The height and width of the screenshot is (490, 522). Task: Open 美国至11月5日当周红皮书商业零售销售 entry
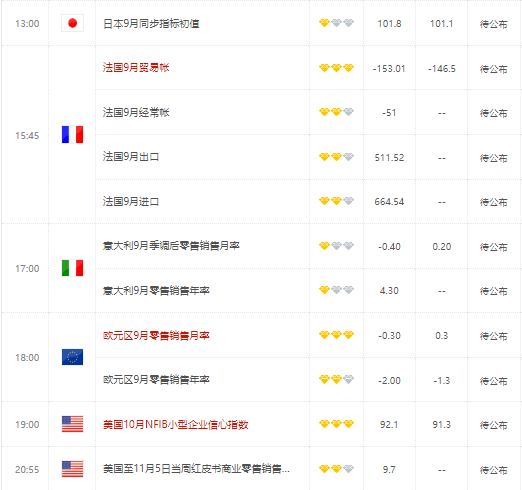196,469
